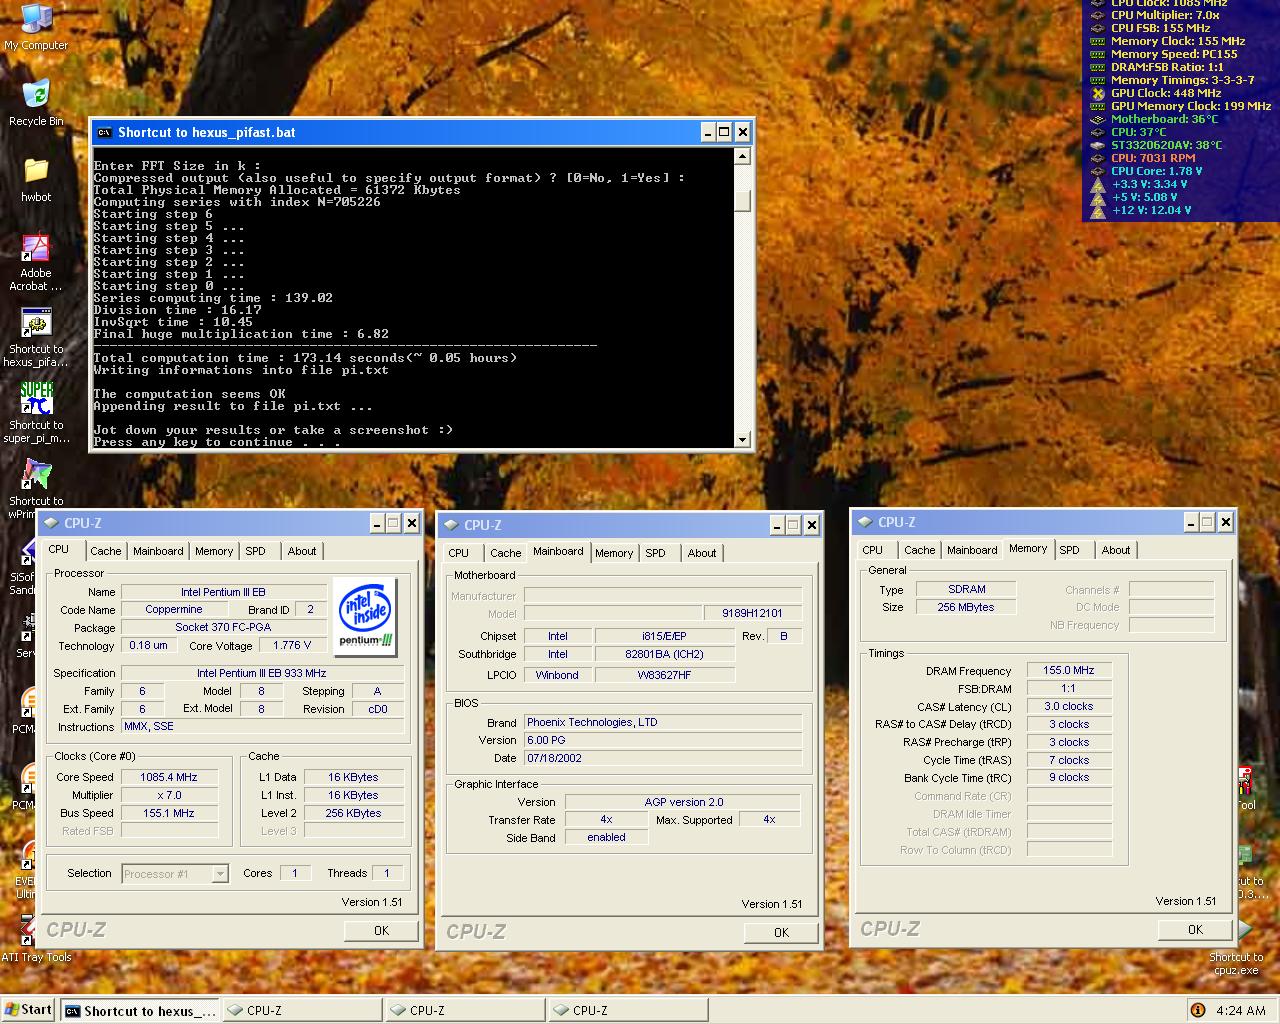Open the SPD tab in the leftmost CPU-Z window

pyautogui.click(x=256, y=551)
